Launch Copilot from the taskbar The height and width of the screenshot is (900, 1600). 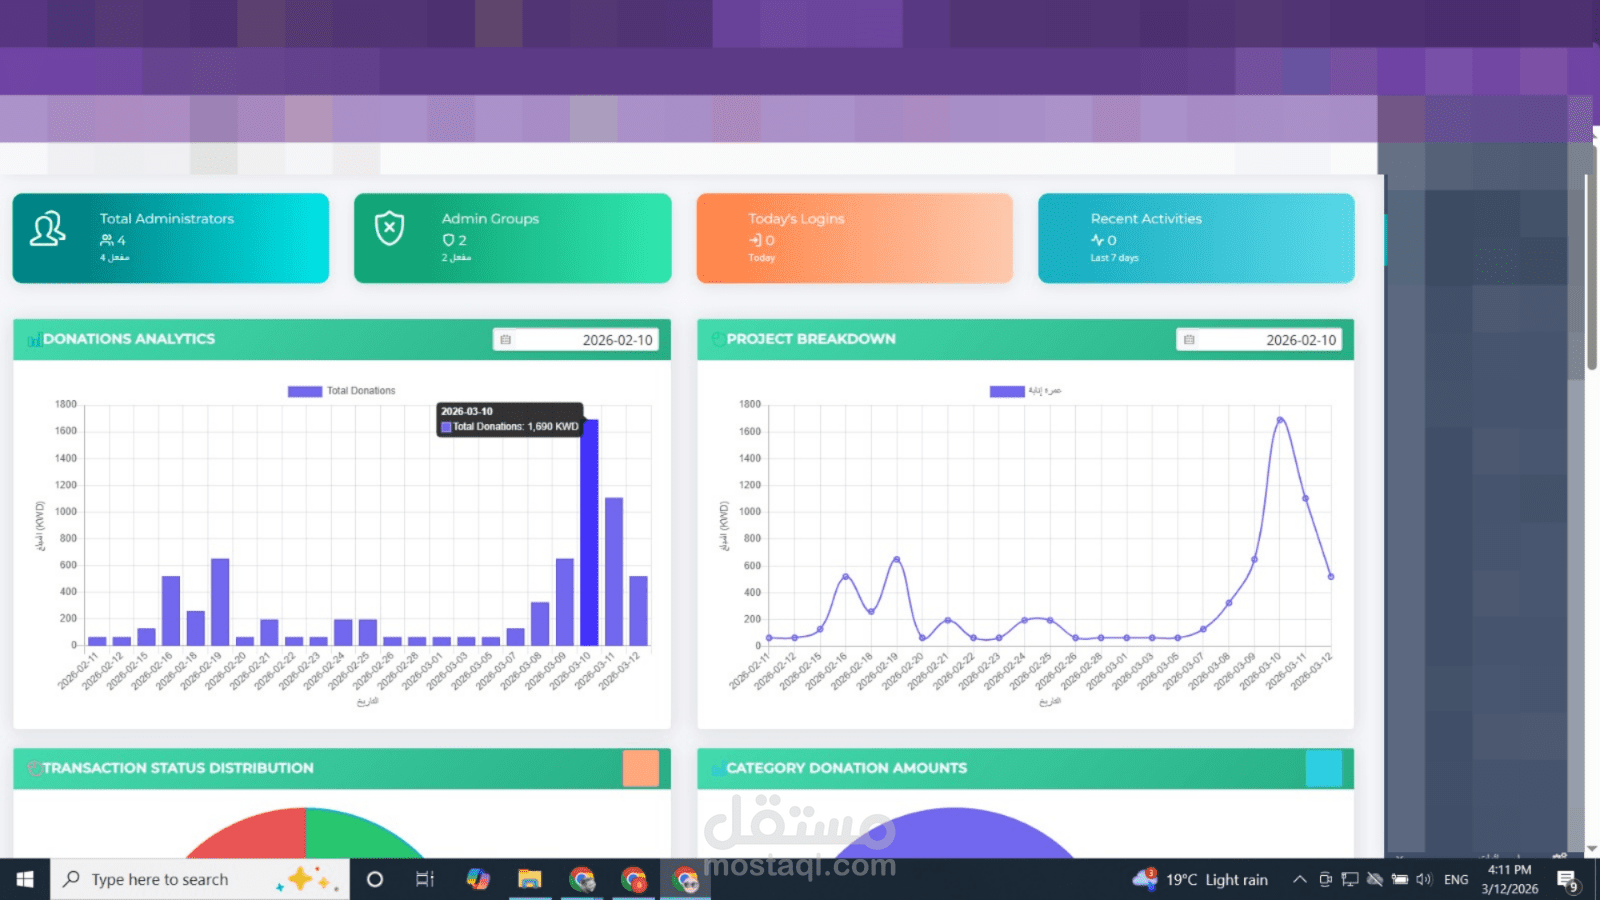click(478, 879)
